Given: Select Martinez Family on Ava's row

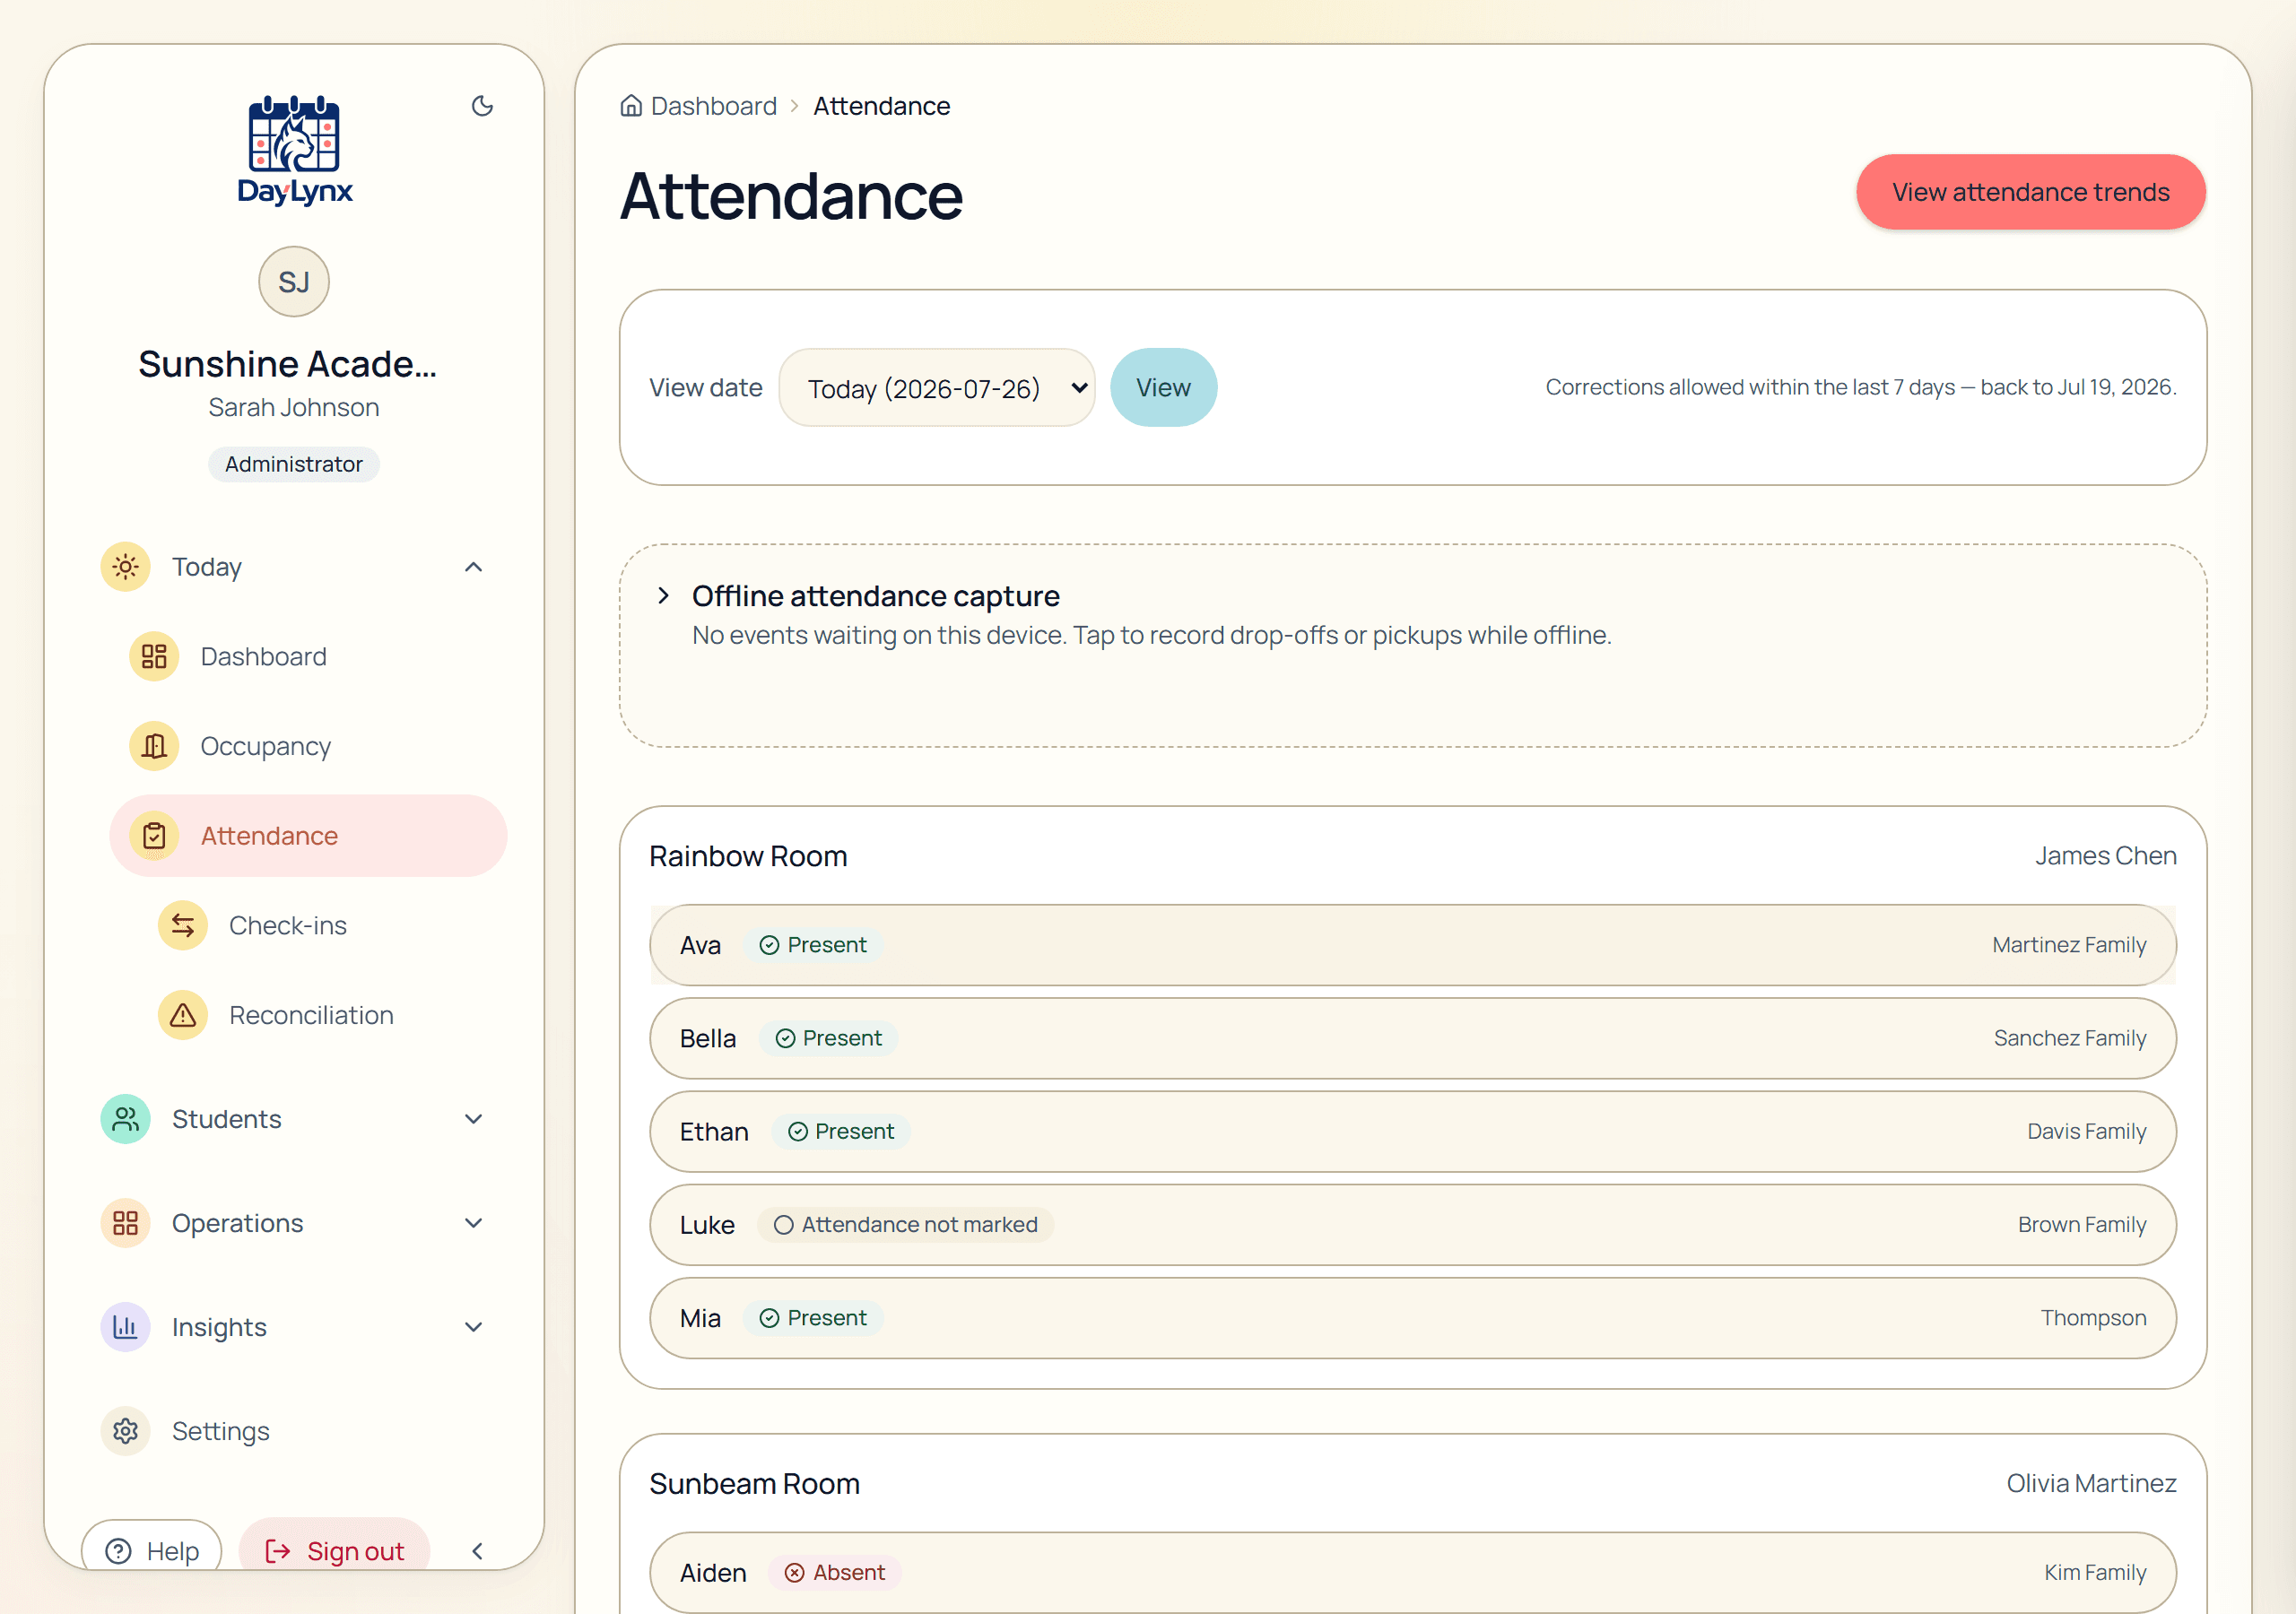Looking at the screenshot, I should [2069, 945].
